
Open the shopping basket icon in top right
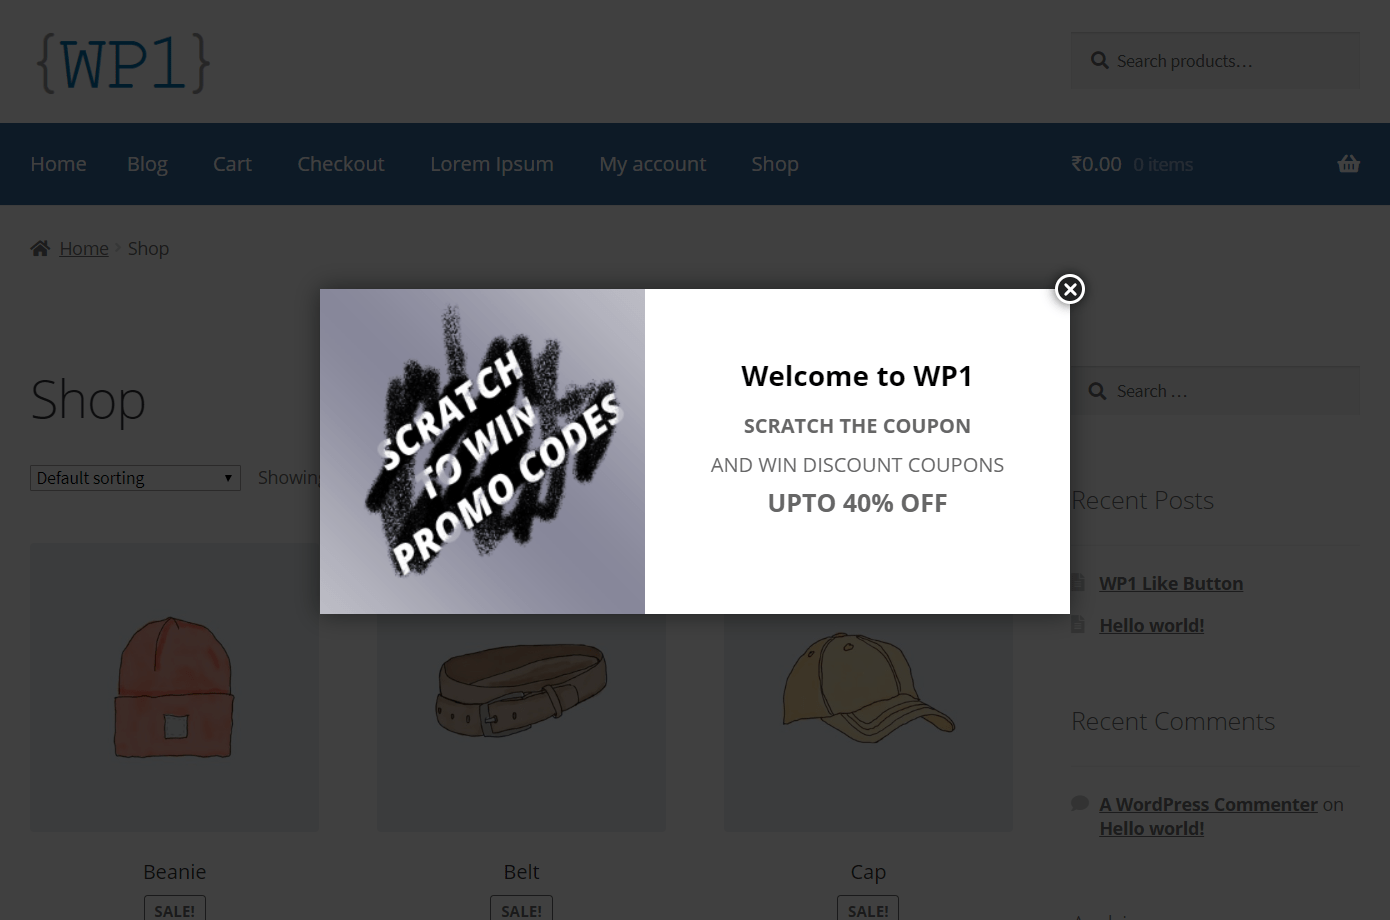[x=1348, y=163]
